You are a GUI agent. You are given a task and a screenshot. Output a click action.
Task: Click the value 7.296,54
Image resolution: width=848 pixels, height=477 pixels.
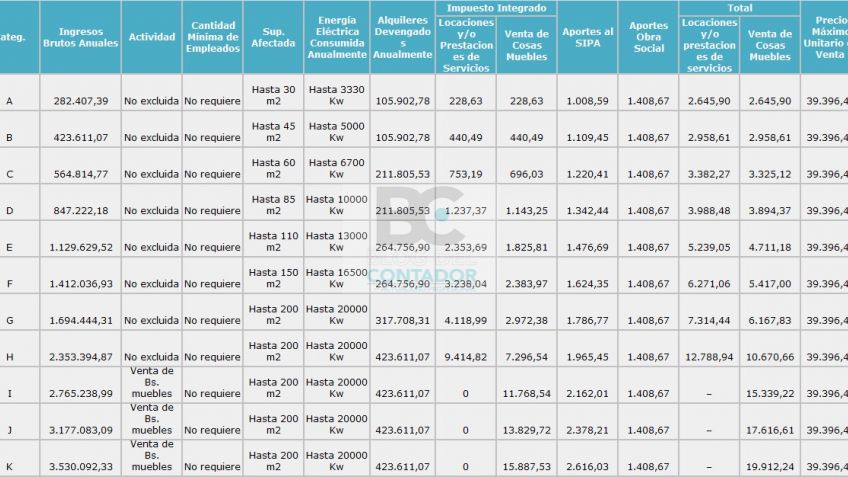pos(526,357)
